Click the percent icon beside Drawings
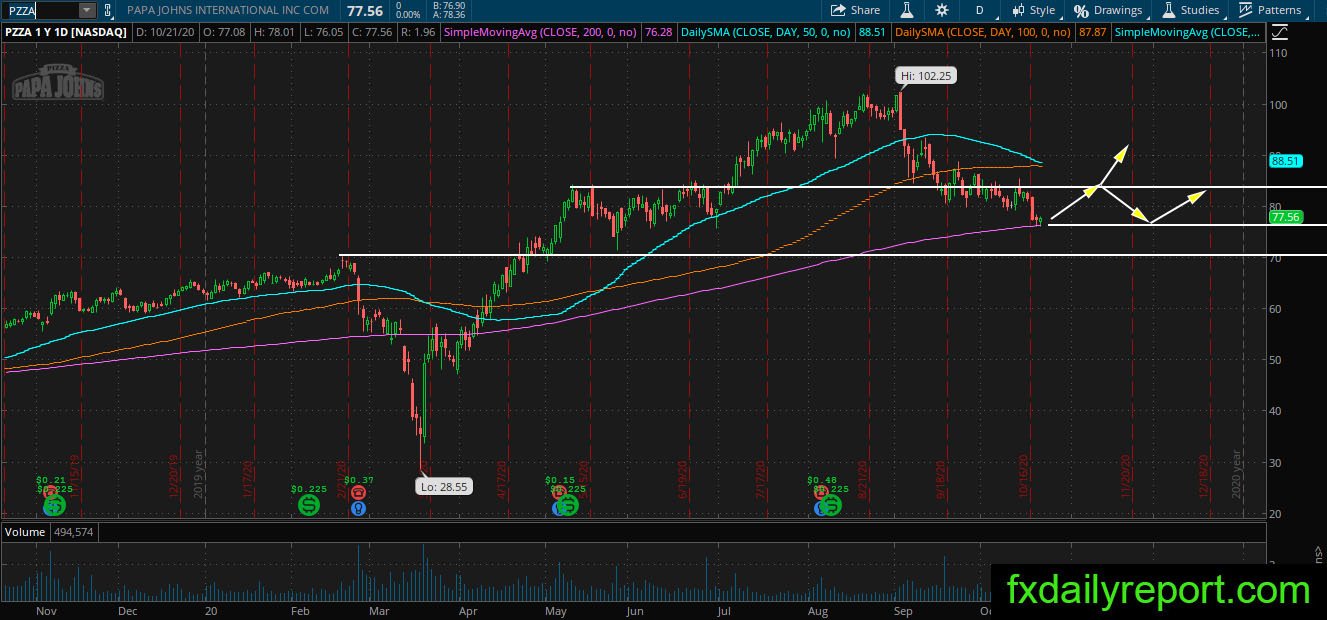Screen dimensions: 1327x620 click(1082, 10)
